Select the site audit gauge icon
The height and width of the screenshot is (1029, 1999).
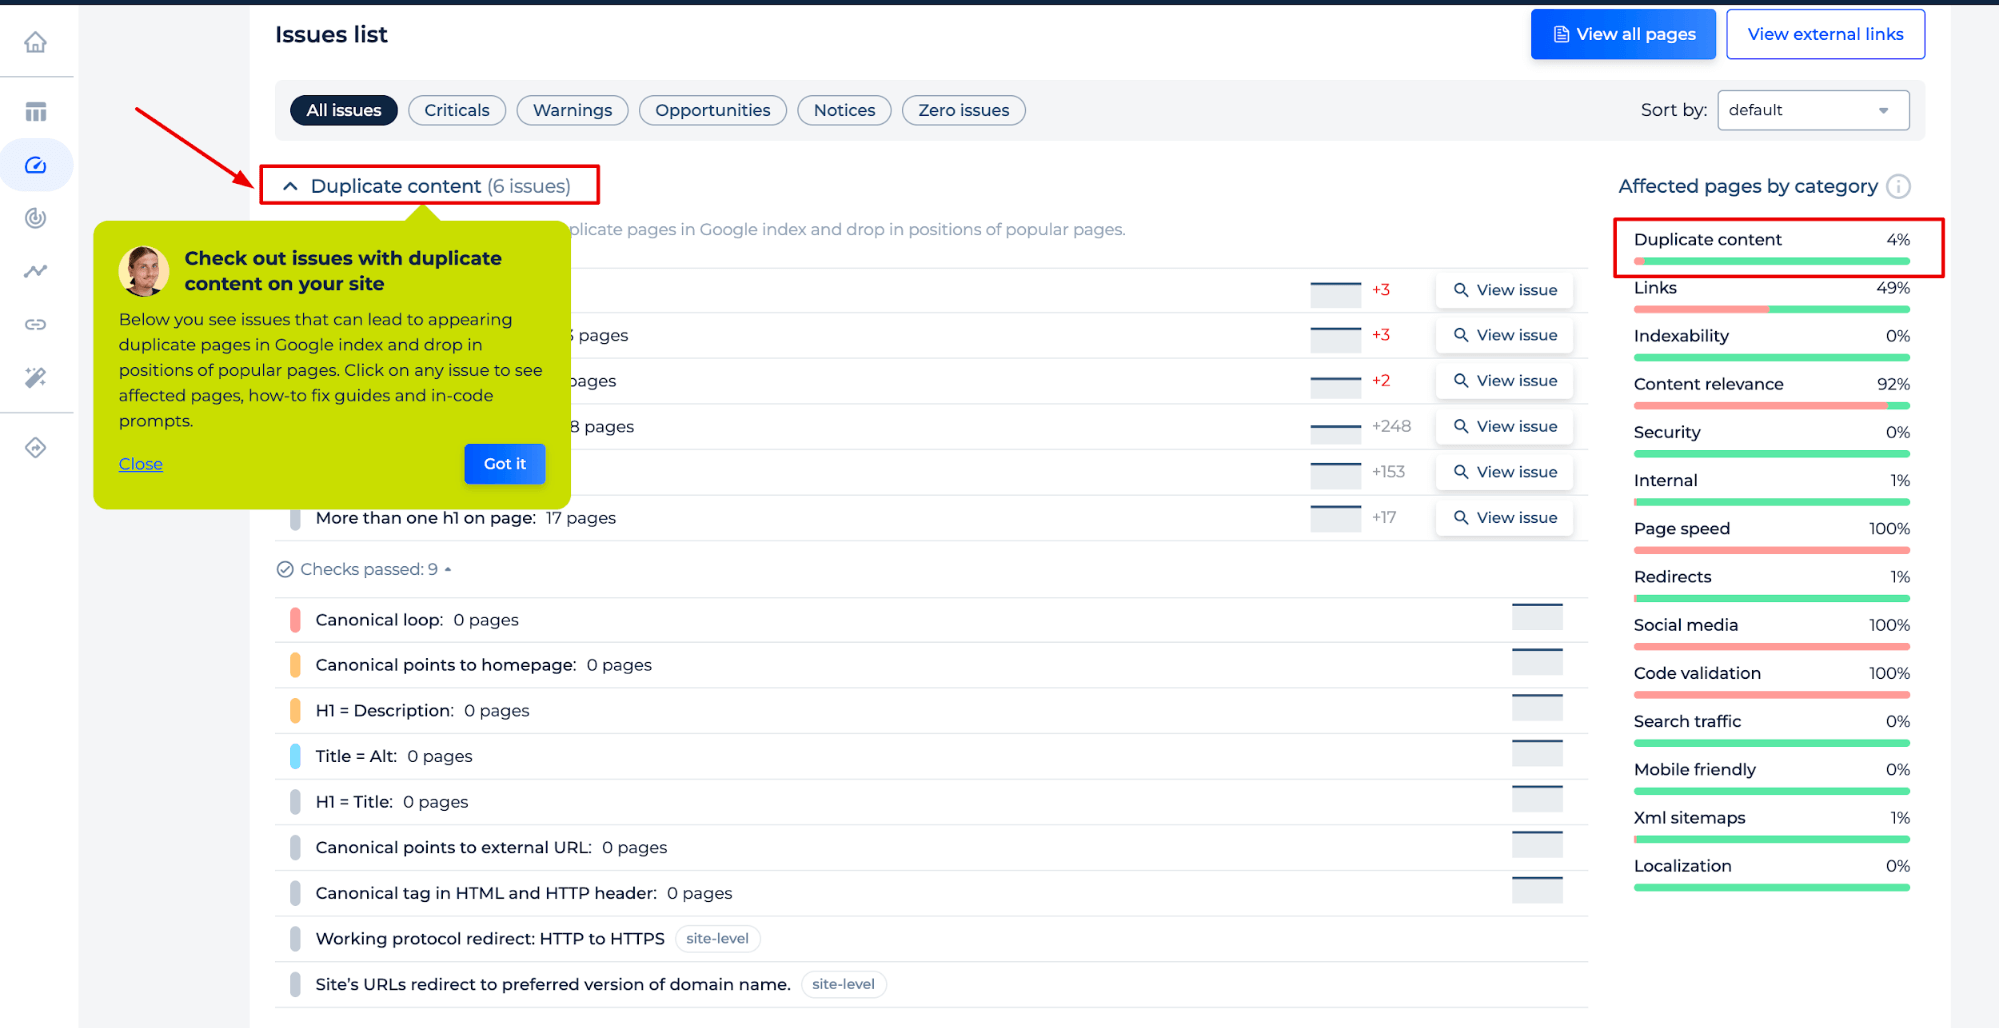click(36, 165)
